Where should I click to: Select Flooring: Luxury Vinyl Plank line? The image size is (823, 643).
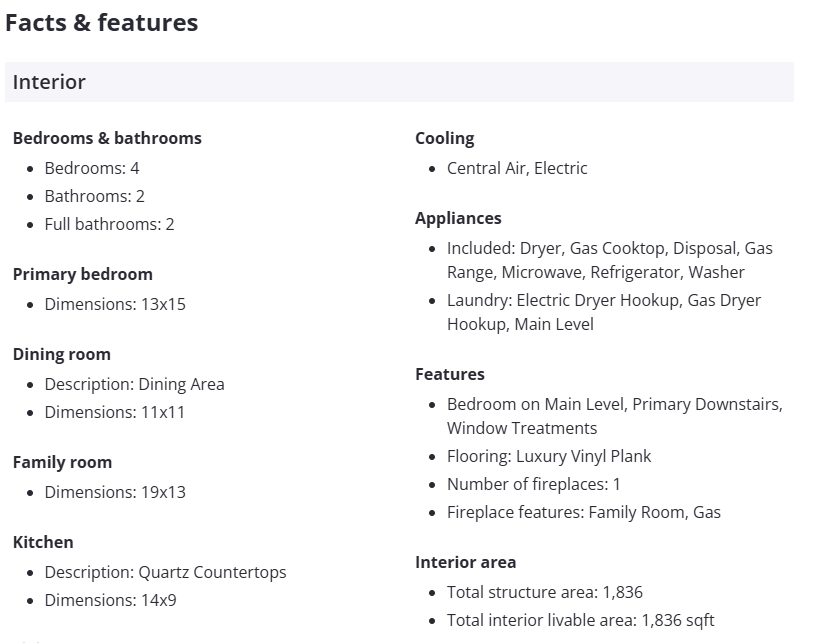pos(549,456)
